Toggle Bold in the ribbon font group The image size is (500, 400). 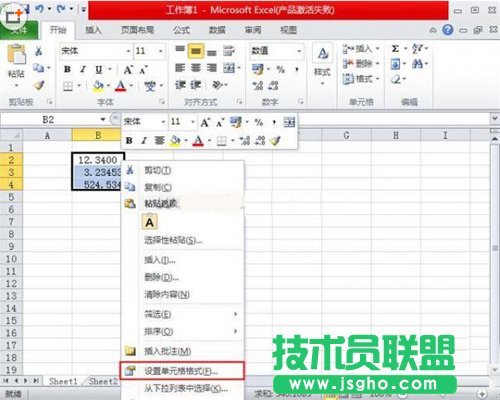[67, 69]
